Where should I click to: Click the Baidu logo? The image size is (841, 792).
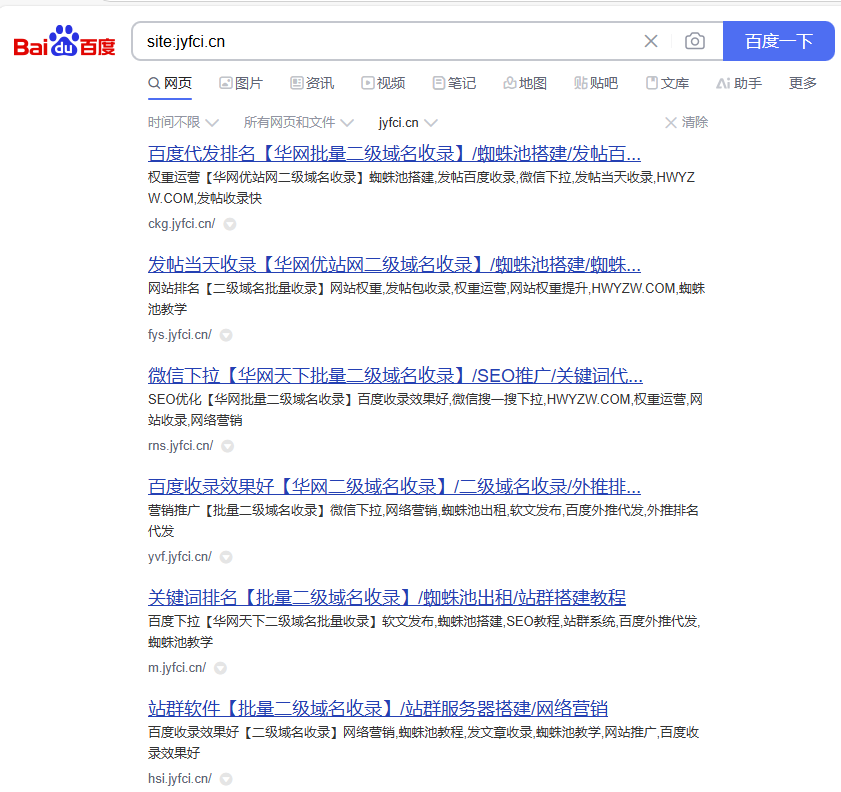[64, 41]
